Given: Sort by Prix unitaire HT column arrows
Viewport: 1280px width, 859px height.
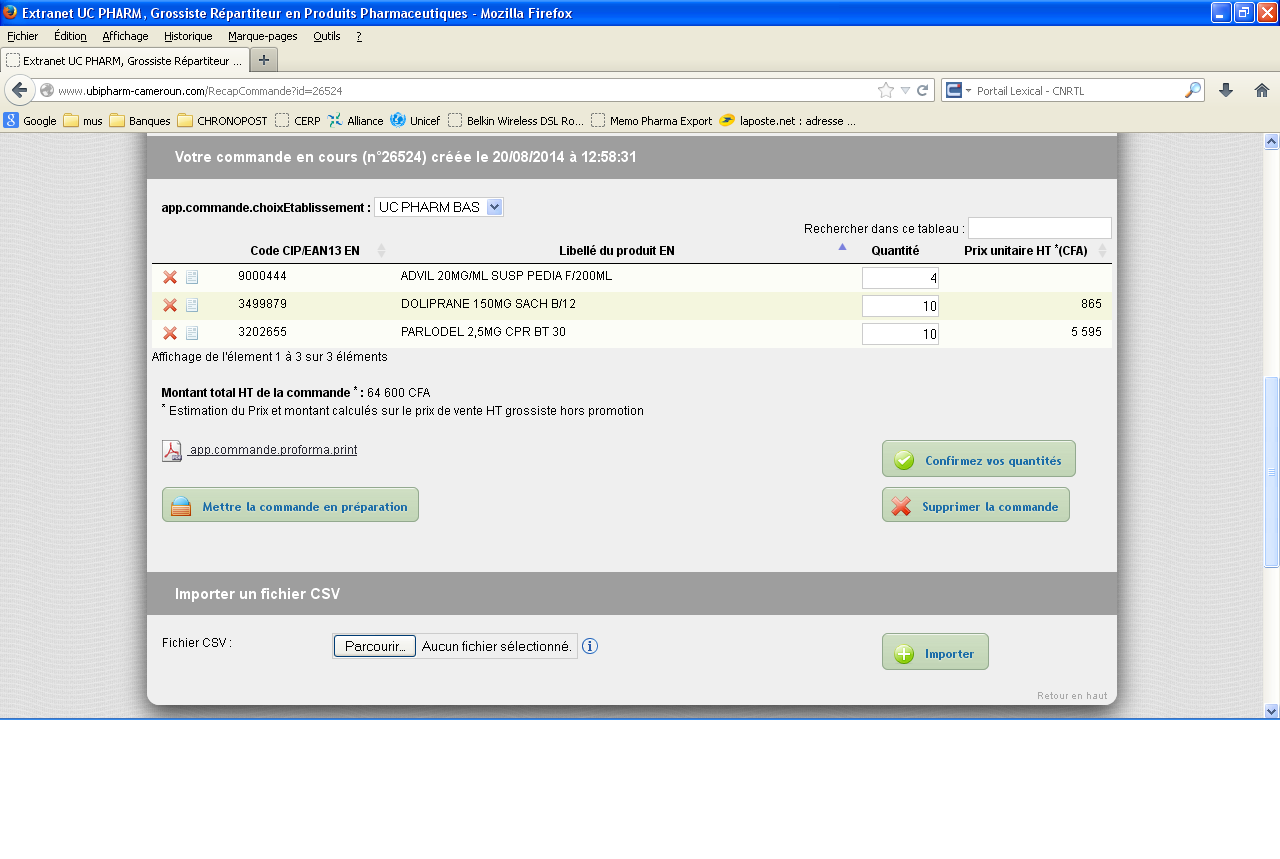Looking at the screenshot, I should click(1103, 250).
